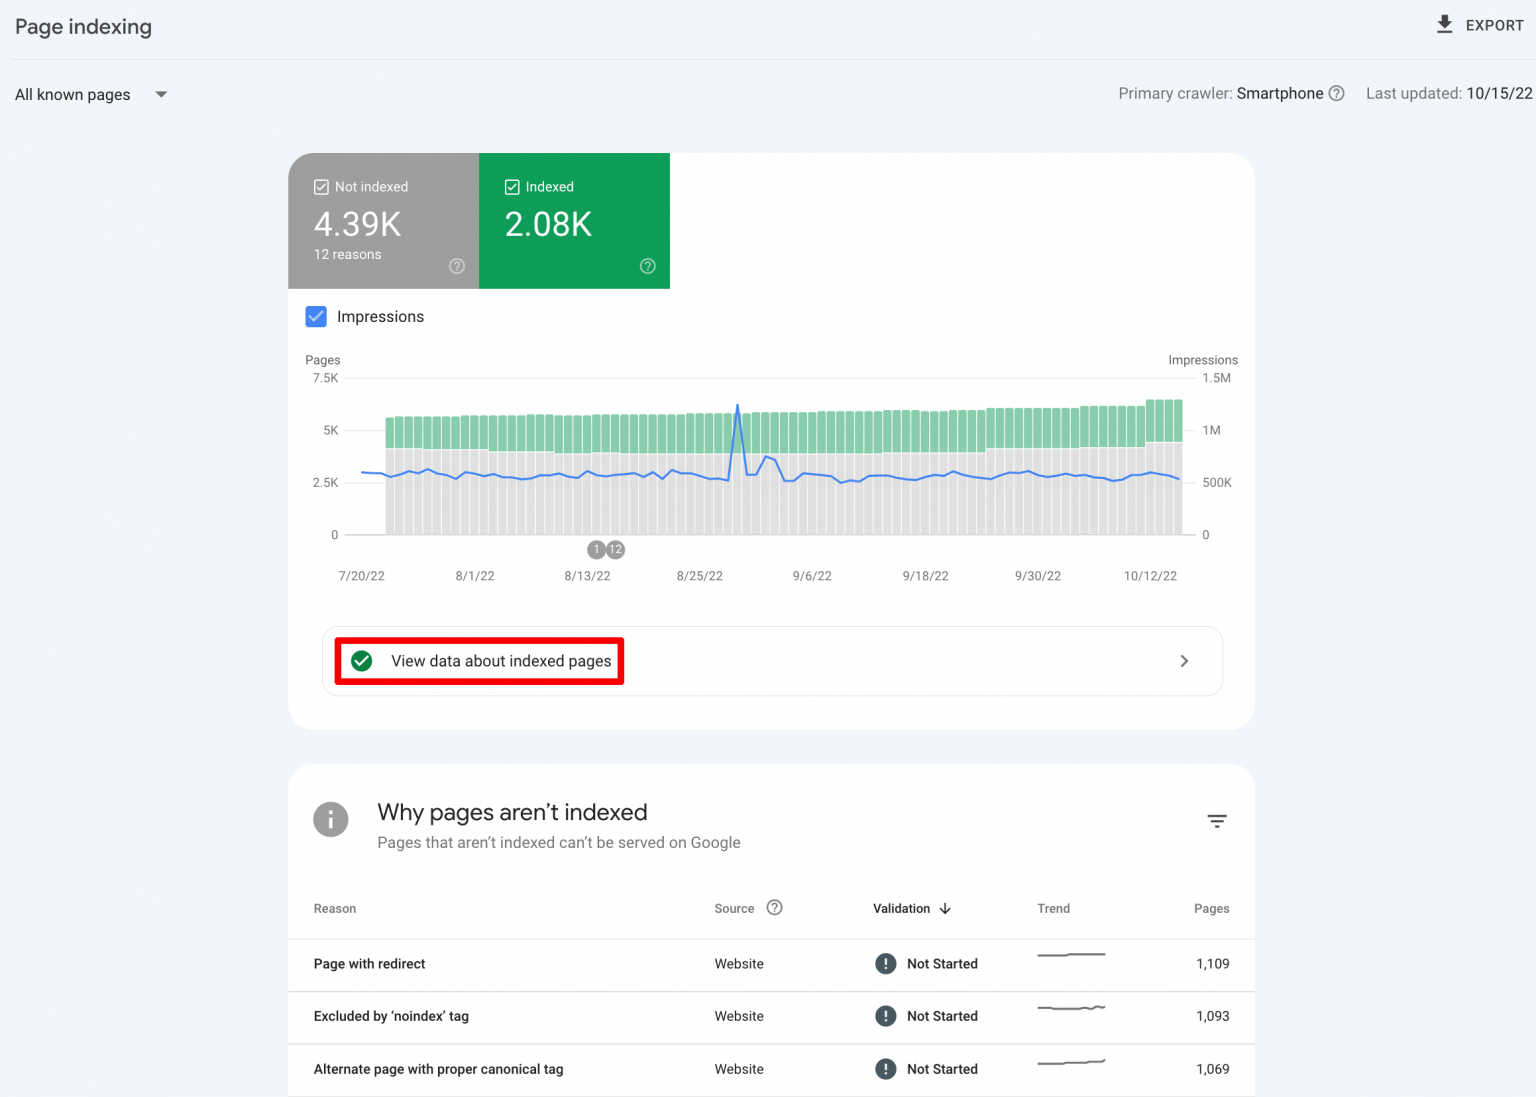This screenshot has height=1097, width=1536.
Task: Open the Alternate page with proper canonical tag row
Action: 438,1069
